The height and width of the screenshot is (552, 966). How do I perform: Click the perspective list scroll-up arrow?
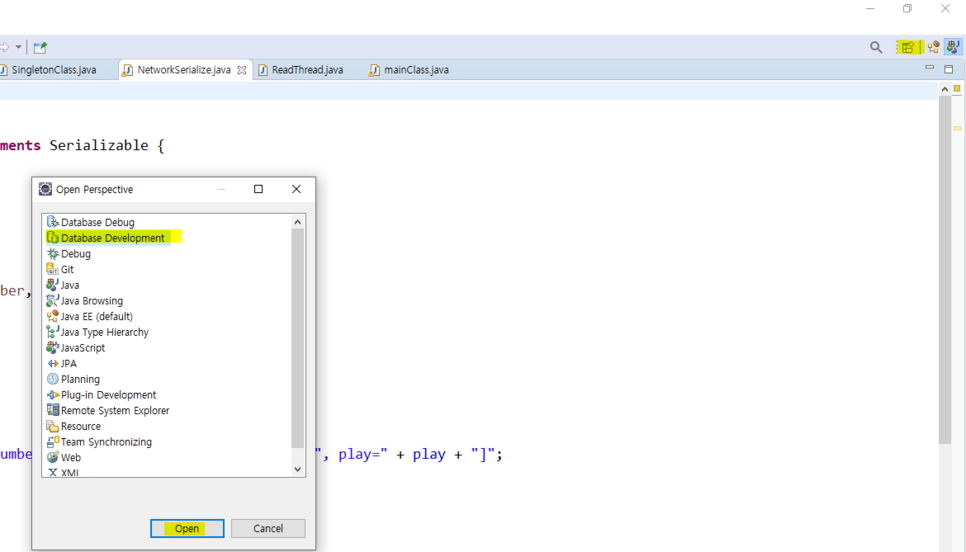[x=298, y=222]
